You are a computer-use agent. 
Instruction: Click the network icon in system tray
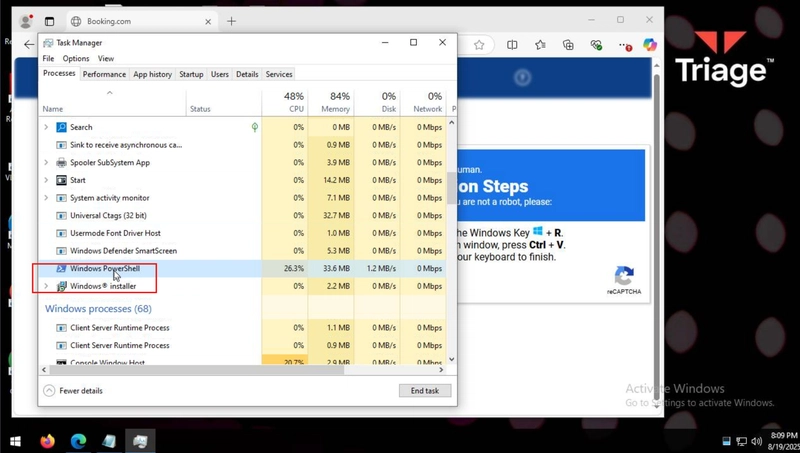[741, 441]
